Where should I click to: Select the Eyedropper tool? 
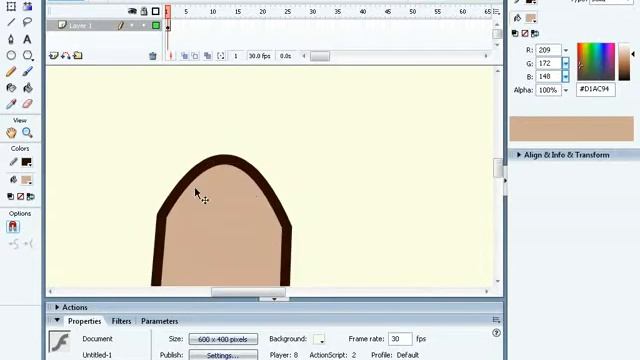(11, 104)
